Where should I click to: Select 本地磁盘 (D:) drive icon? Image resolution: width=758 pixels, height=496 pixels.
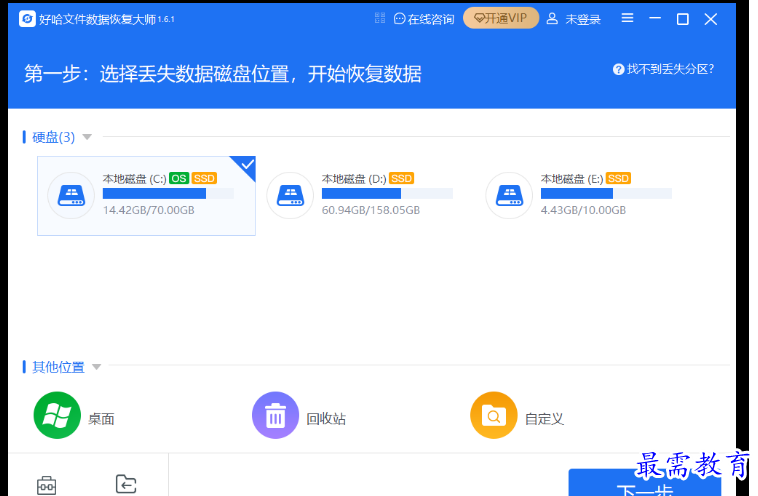290,195
